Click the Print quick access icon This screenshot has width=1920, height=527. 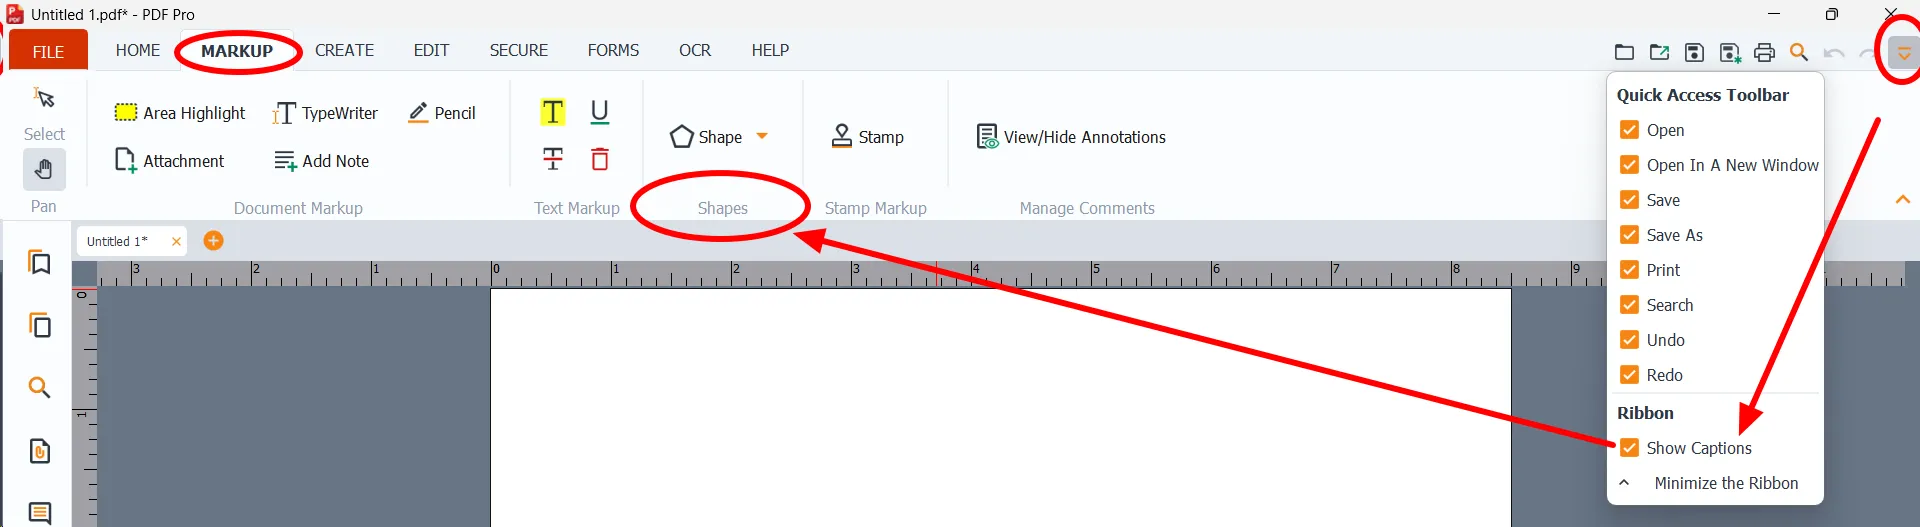[1765, 52]
